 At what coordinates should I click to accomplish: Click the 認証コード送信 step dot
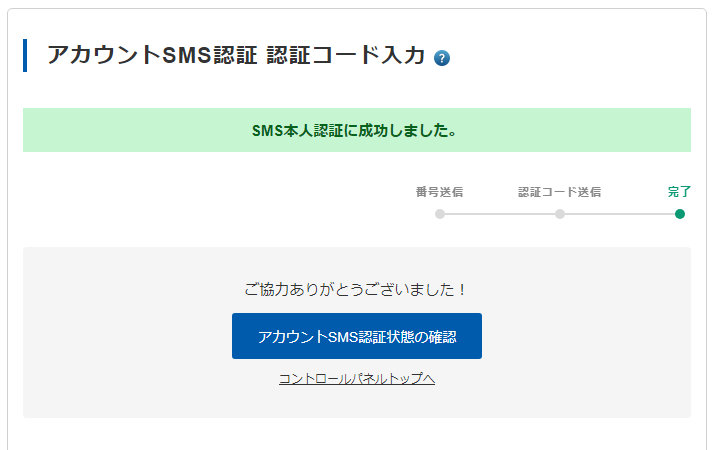(560, 214)
